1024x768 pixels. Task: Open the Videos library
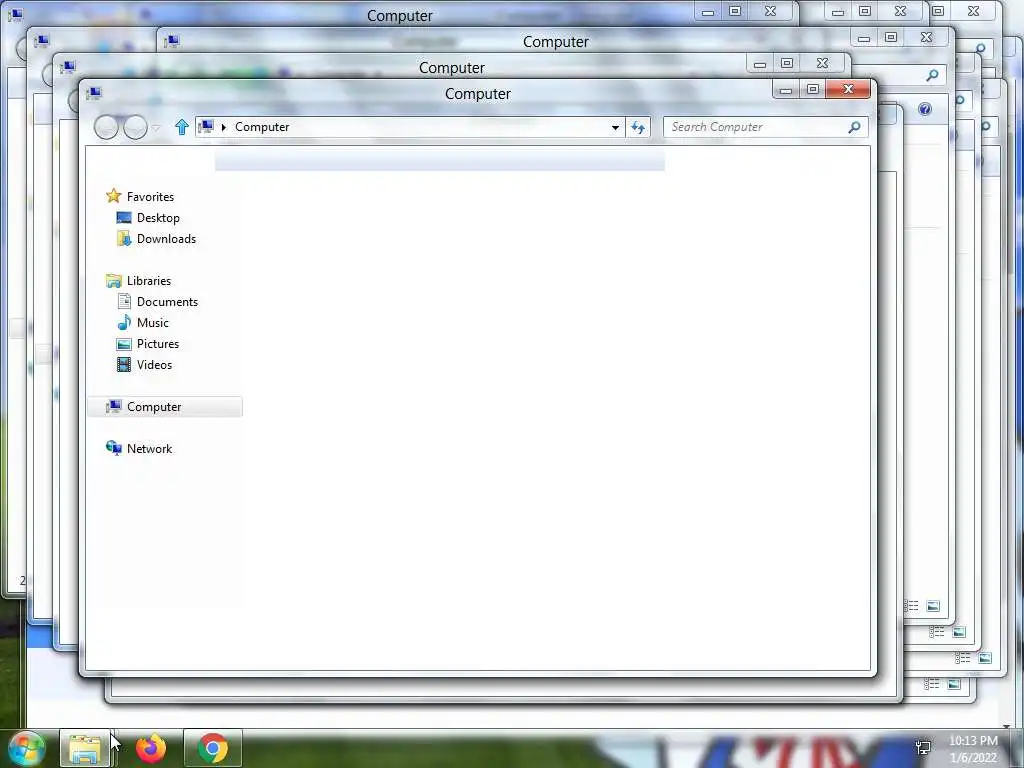pyautogui.click(x=154, y=364)
